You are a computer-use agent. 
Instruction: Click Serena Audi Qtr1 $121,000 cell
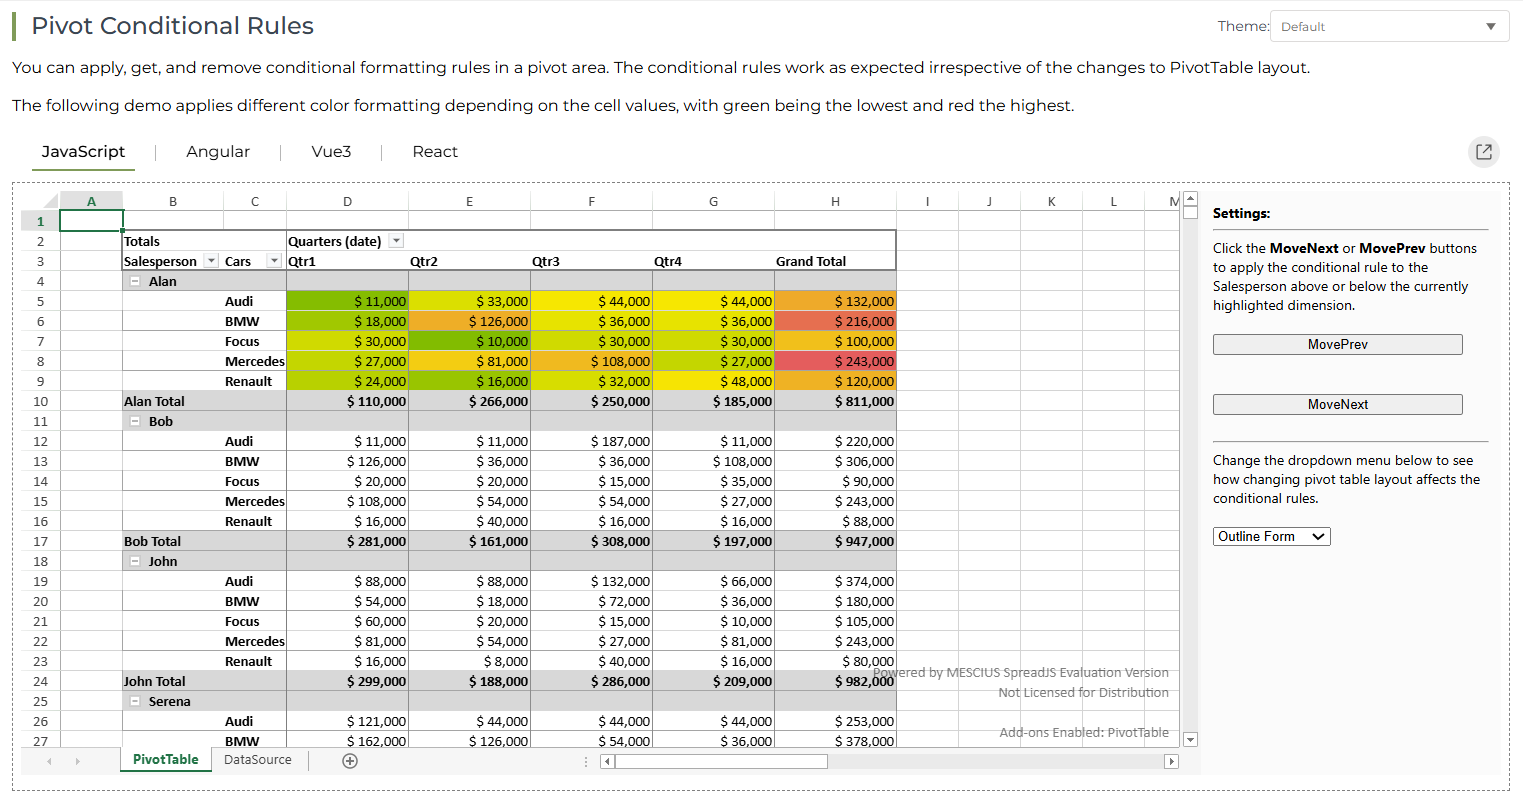click(x=347, y=721)
